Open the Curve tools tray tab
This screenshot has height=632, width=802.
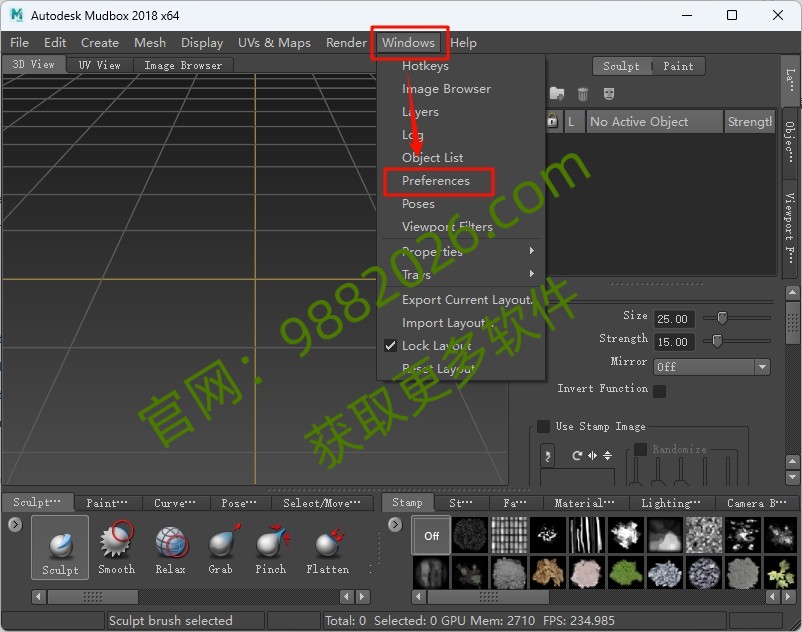point(175,503)
